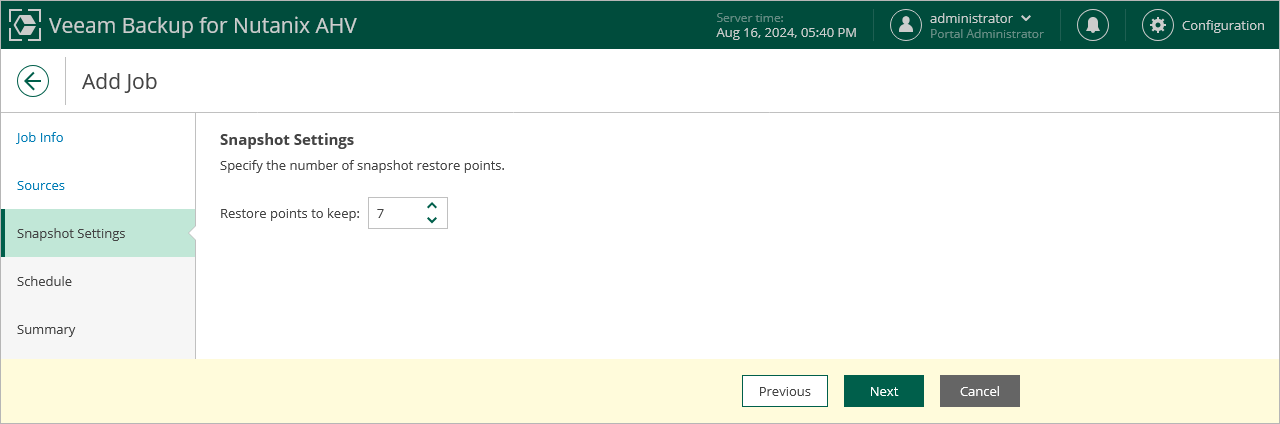
Task: Click the administrator user name
Action: coord(971,18)
